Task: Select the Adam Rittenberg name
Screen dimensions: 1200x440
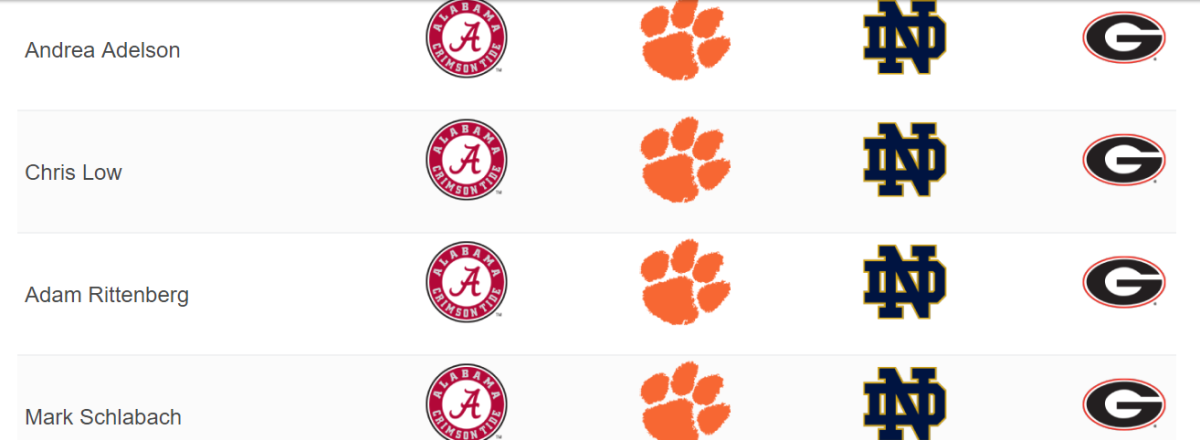Action: click(x=106, y=295)
